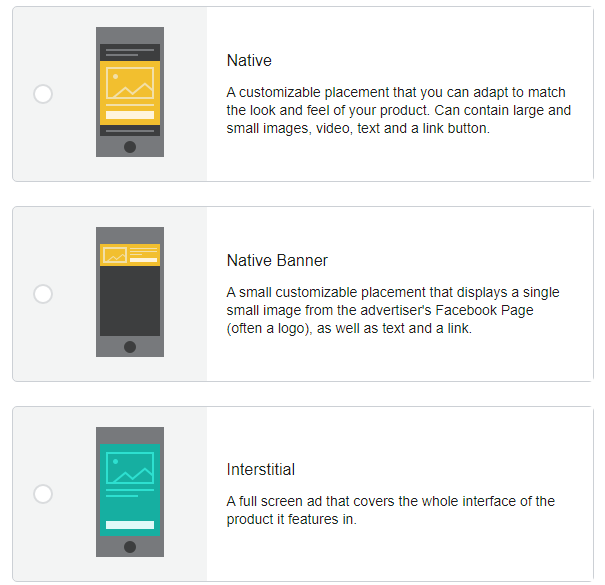Click the "Interstitial" heading
This screenshot has height=585, width=605.
[261, 470]
